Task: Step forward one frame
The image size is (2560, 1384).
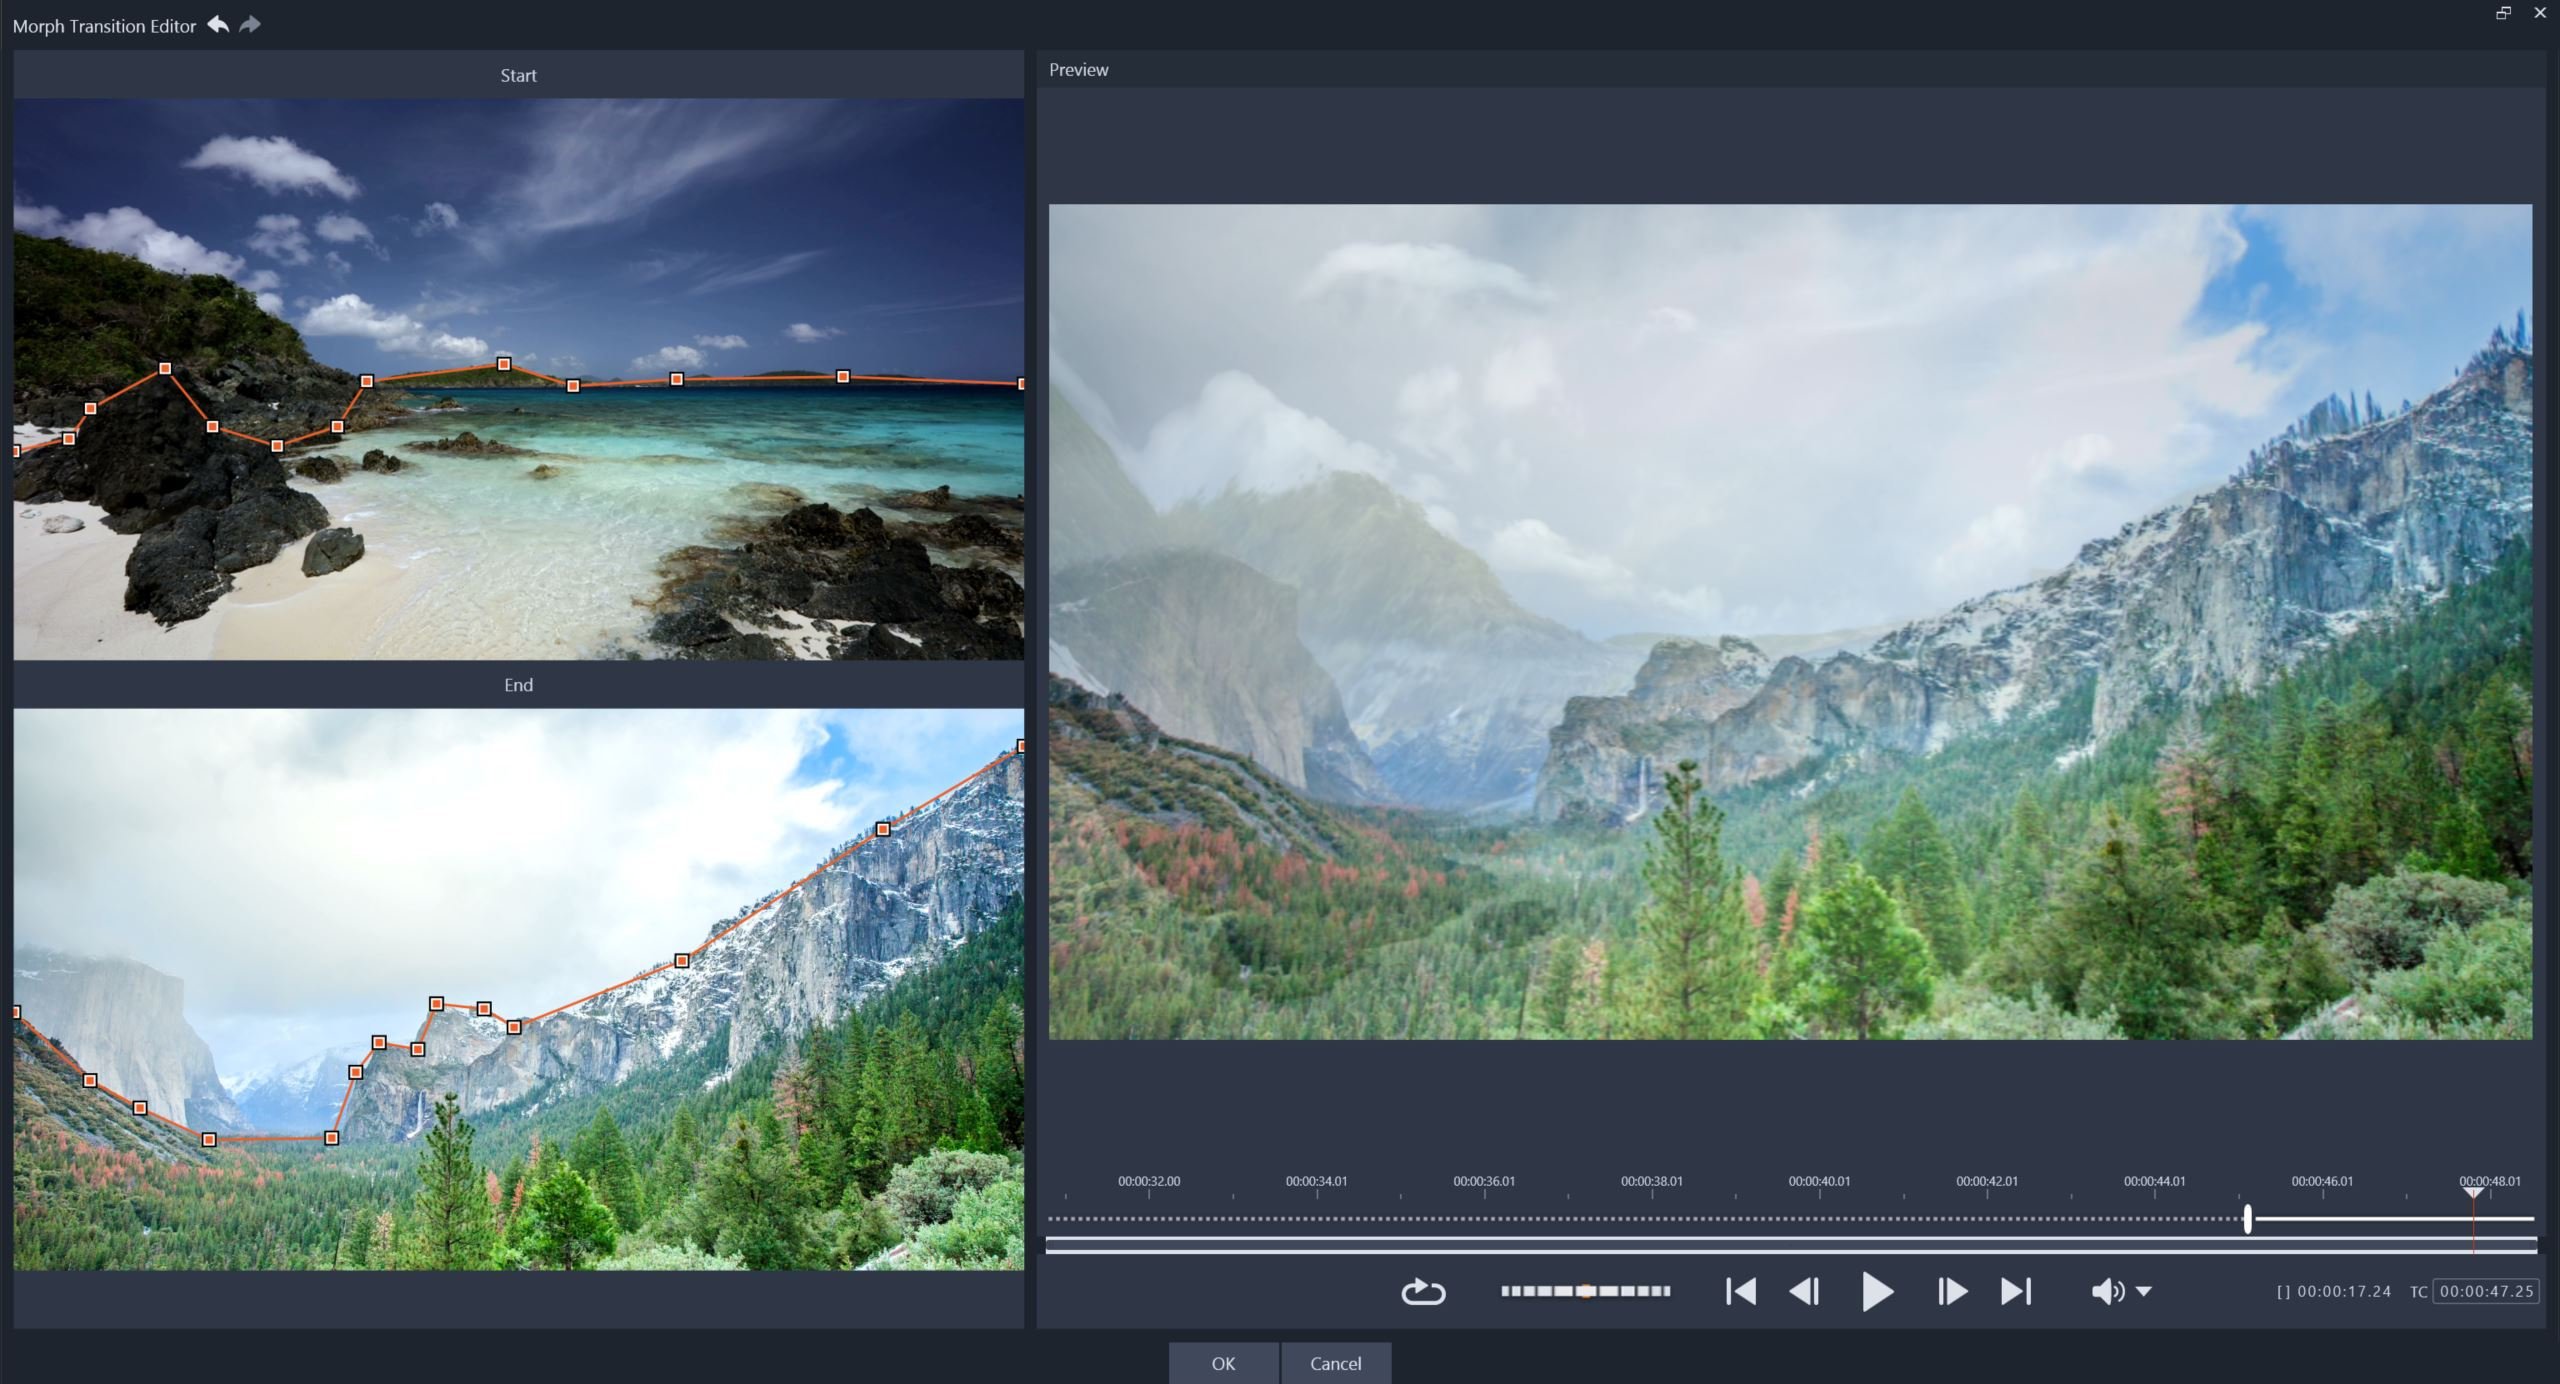Action: tap(1951, 1291)
